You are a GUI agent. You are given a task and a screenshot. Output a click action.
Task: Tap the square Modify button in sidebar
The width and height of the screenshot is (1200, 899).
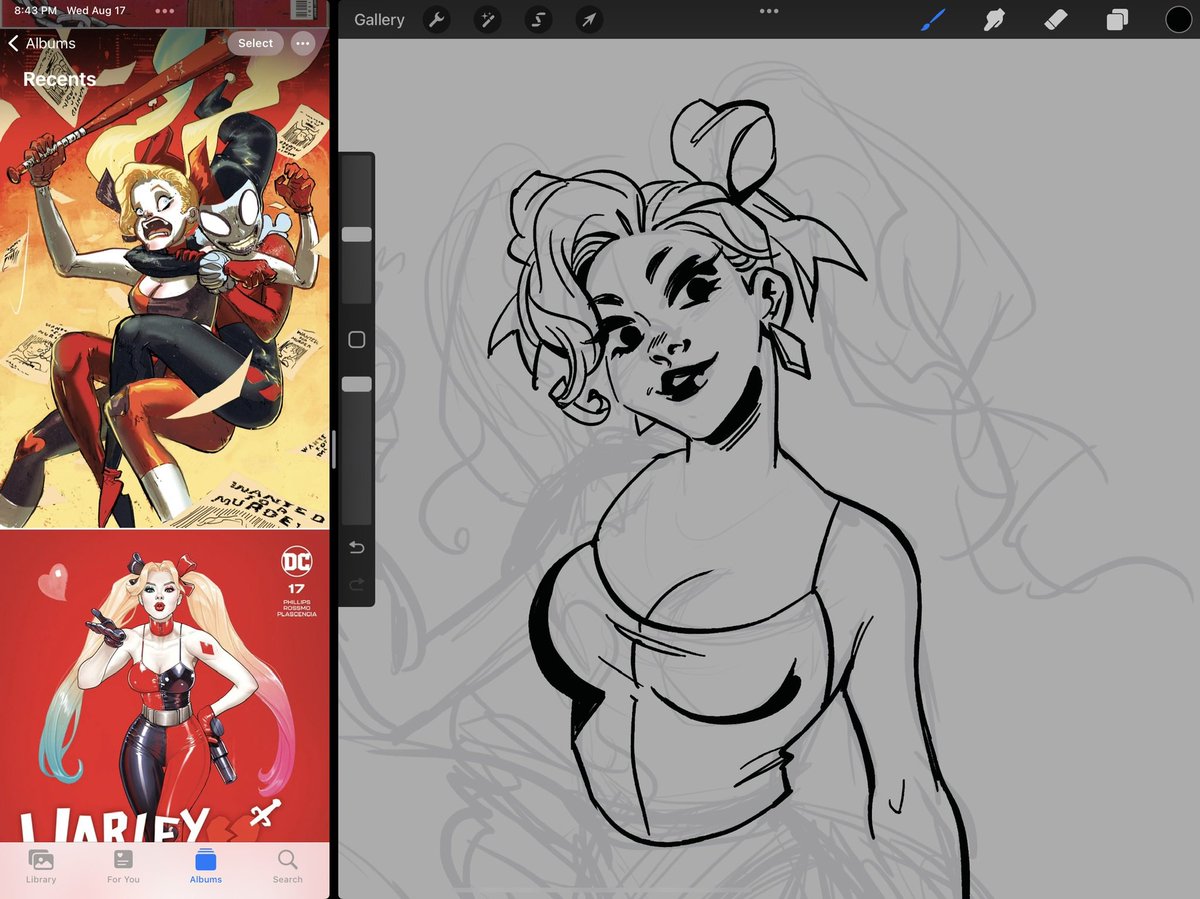tap(357, 340)
